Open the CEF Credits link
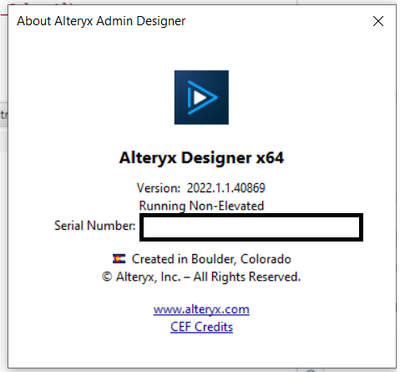400x372 pixels. pos(201,327)
